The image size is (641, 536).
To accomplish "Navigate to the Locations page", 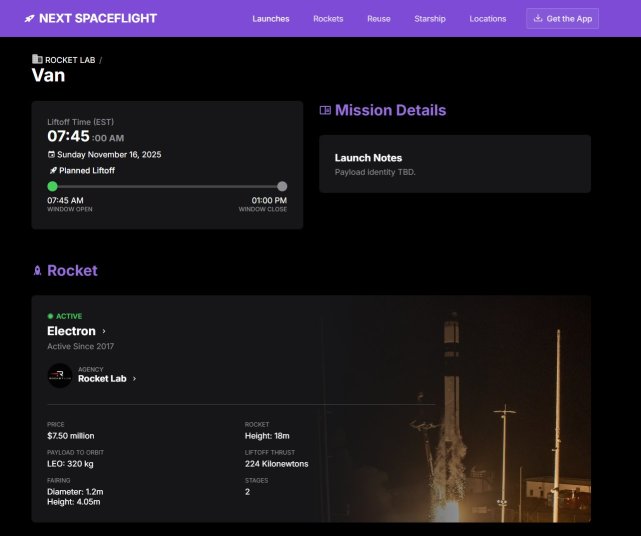I will pos(488,18).
